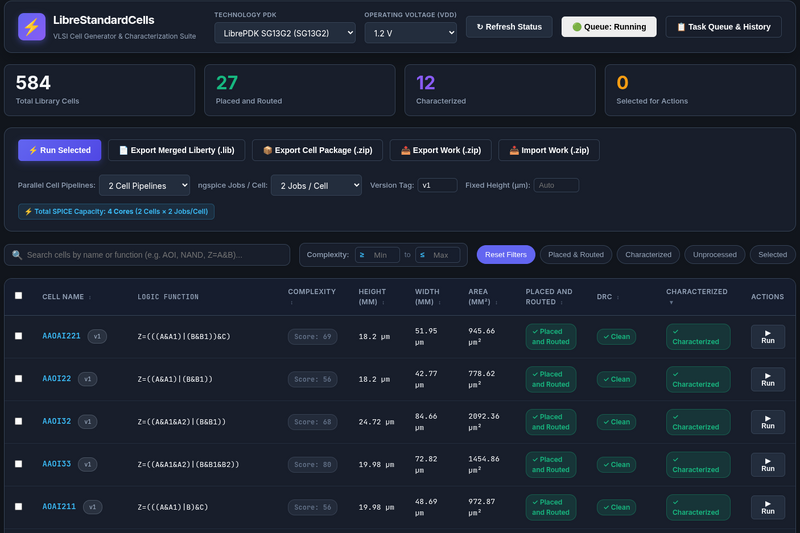Select the Selected filter pill
This screenshot has width=800, height=533.
772,255
